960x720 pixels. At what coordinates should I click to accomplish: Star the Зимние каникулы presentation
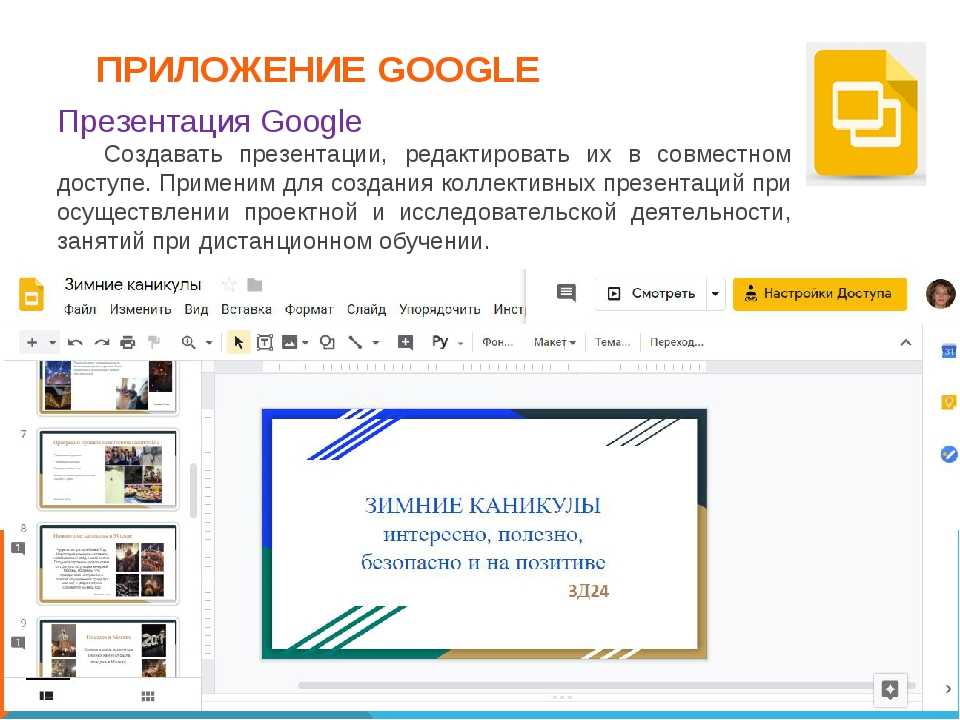(229, 285)
